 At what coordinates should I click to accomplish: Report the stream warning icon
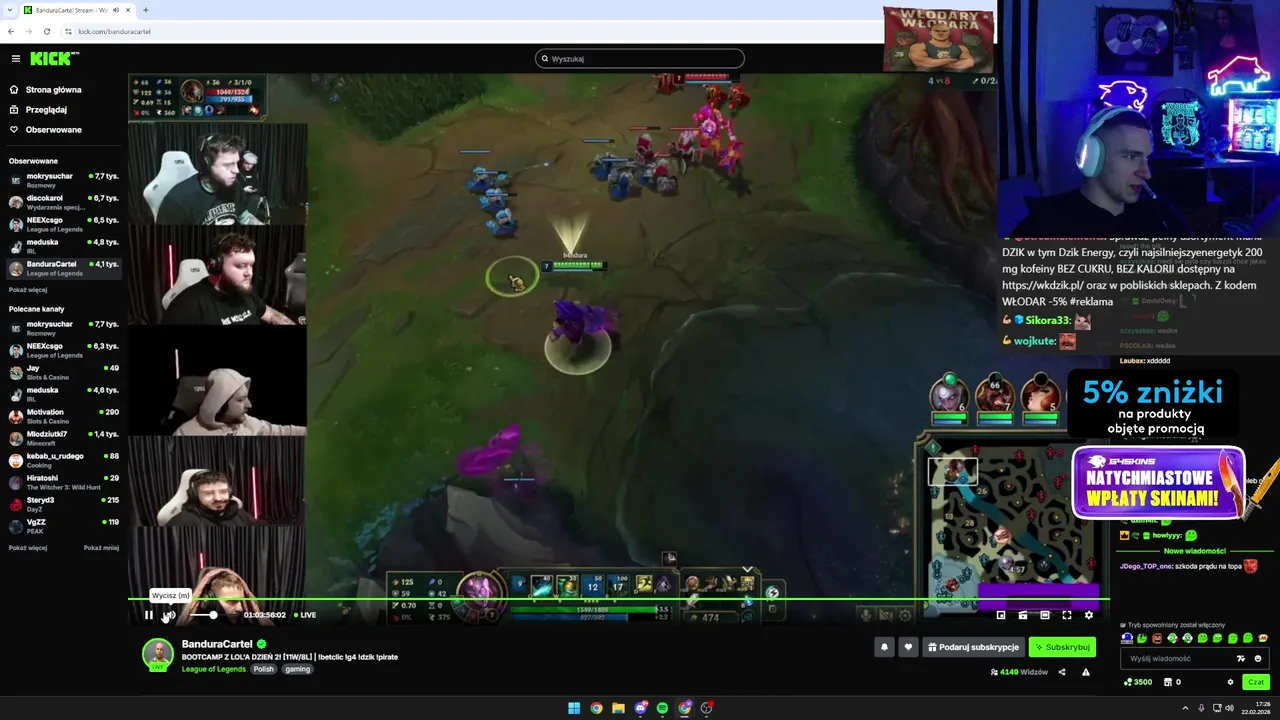[x=1086, y=672]
